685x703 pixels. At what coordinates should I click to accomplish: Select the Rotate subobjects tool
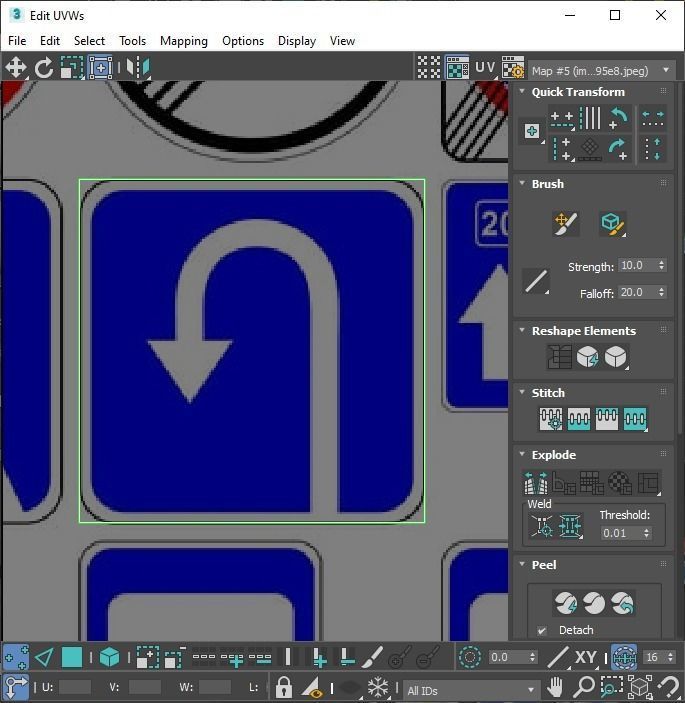pos(43,68)
